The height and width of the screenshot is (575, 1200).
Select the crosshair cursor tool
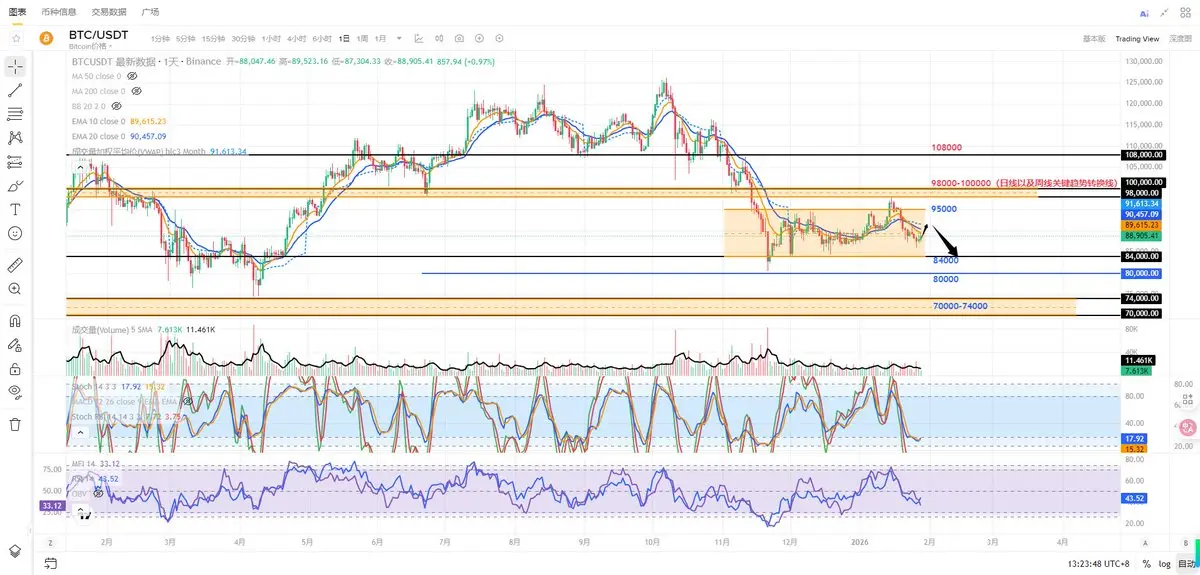point(15,66)
